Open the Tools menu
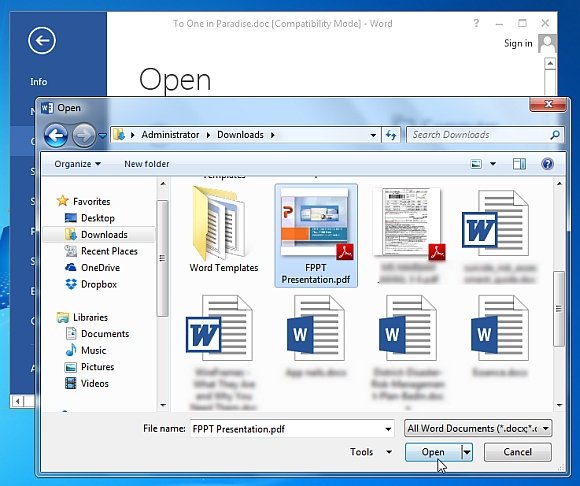The width and height of the screenshot is (580, 486). tap(371, 452)
